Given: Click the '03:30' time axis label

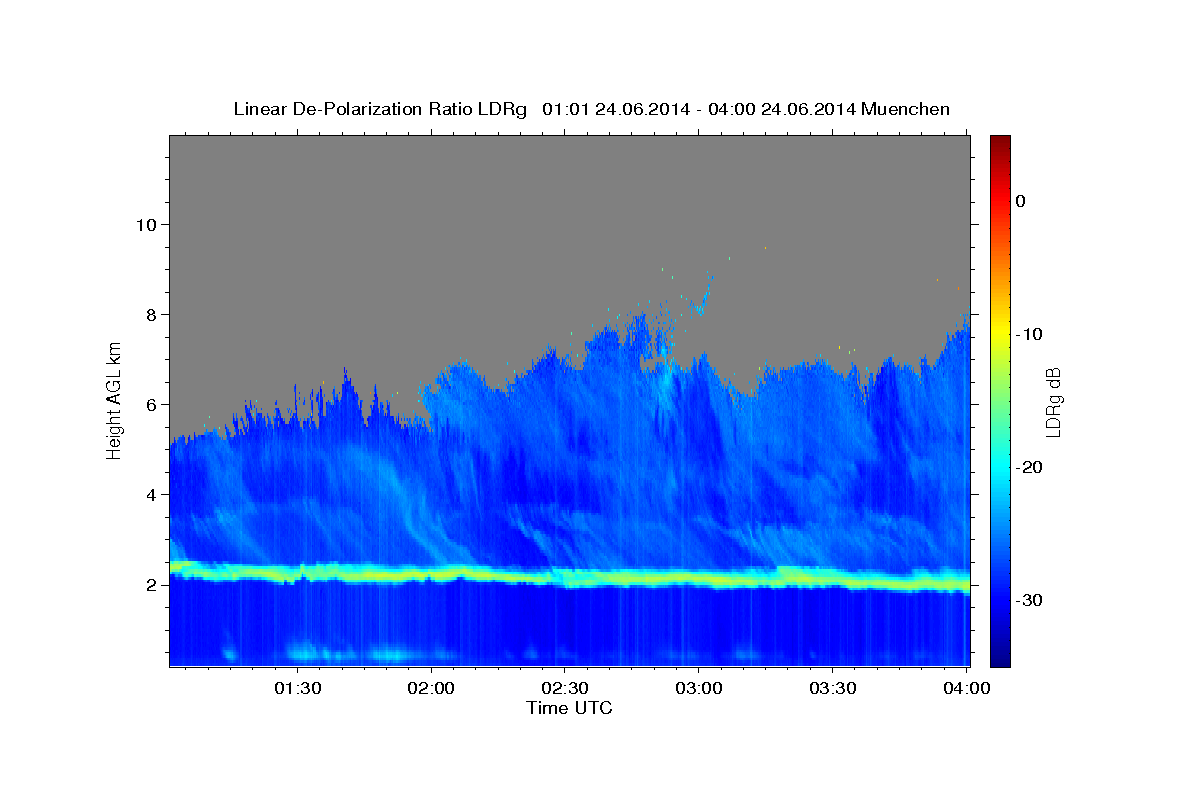Looking at the screenshot, I should click(833, 689).
